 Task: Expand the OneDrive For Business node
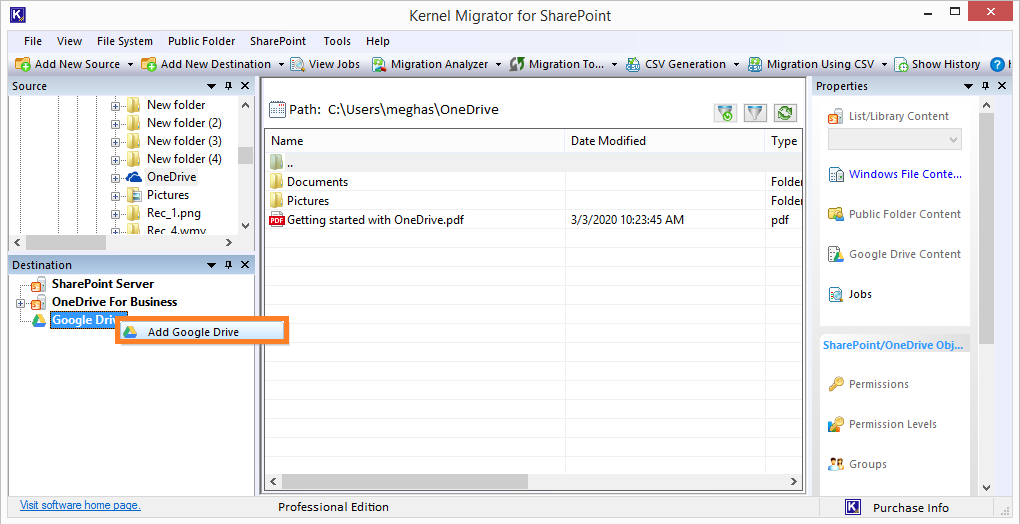point(20,303)
